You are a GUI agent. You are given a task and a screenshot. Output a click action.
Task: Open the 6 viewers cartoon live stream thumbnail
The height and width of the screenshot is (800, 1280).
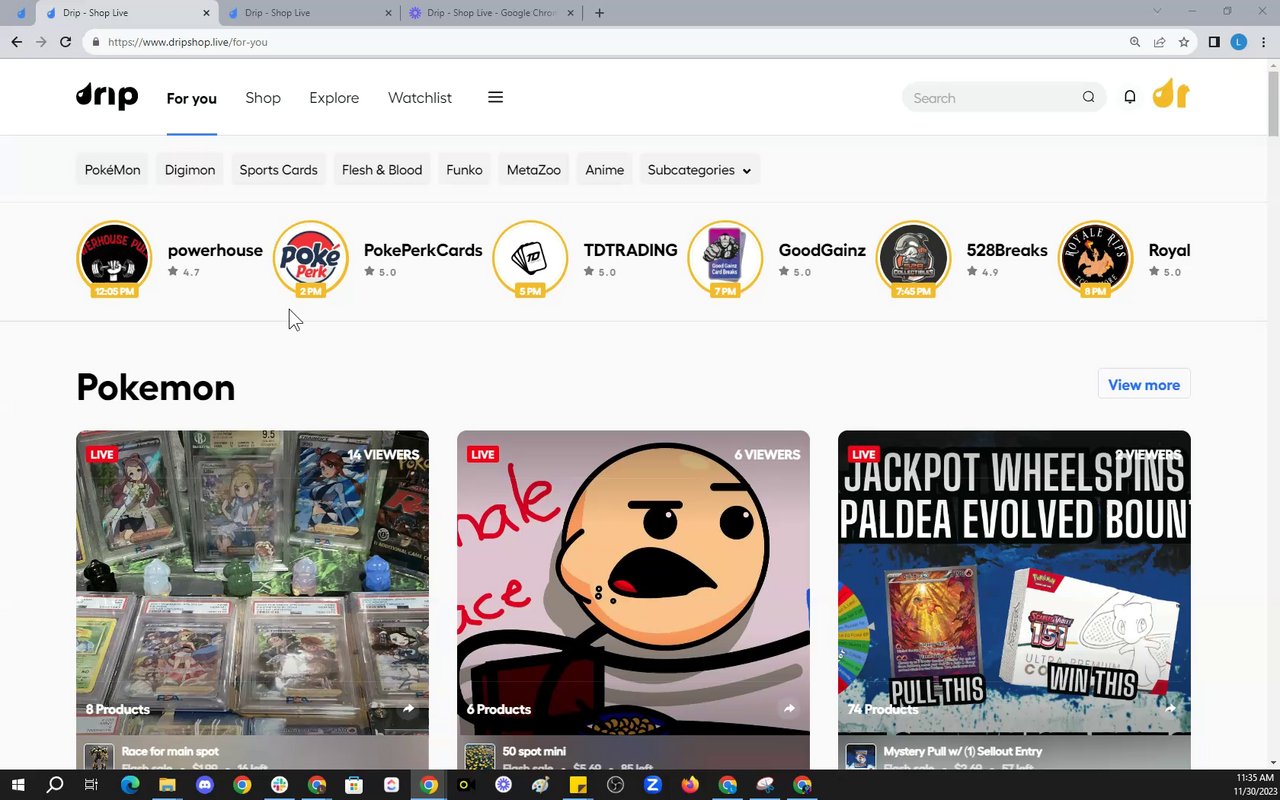coord(633,583)
